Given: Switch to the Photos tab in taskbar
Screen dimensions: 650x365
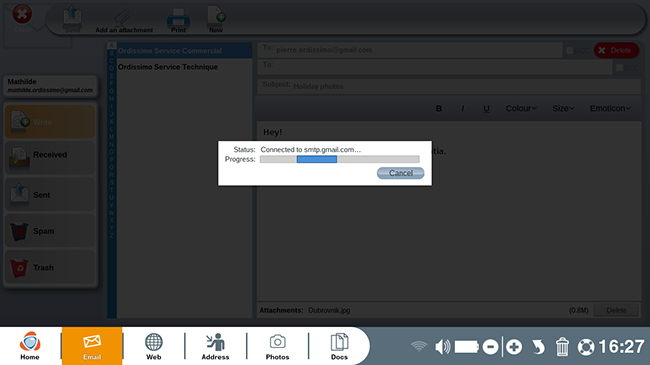Looking at the screenshot, I should coord(277,346).
